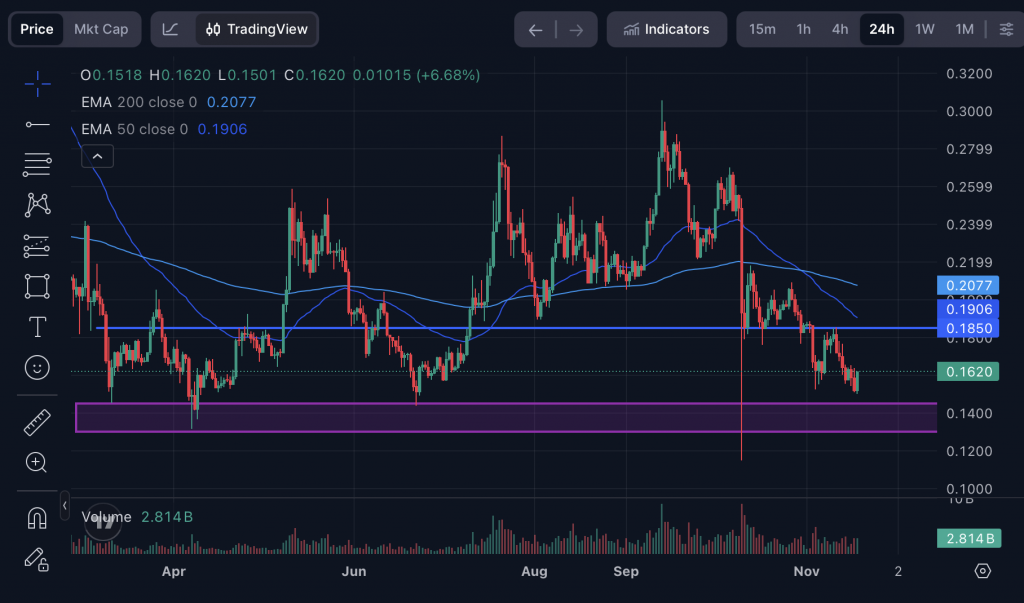Select the 1W timeframe
The height and width of the screenshot is (603, 1024).
(x=925, y=29)
